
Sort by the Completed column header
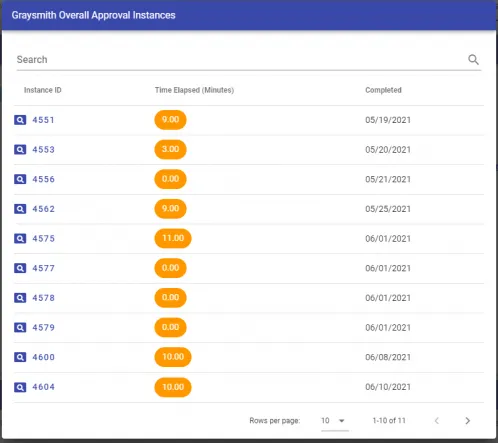pos(383,90)
